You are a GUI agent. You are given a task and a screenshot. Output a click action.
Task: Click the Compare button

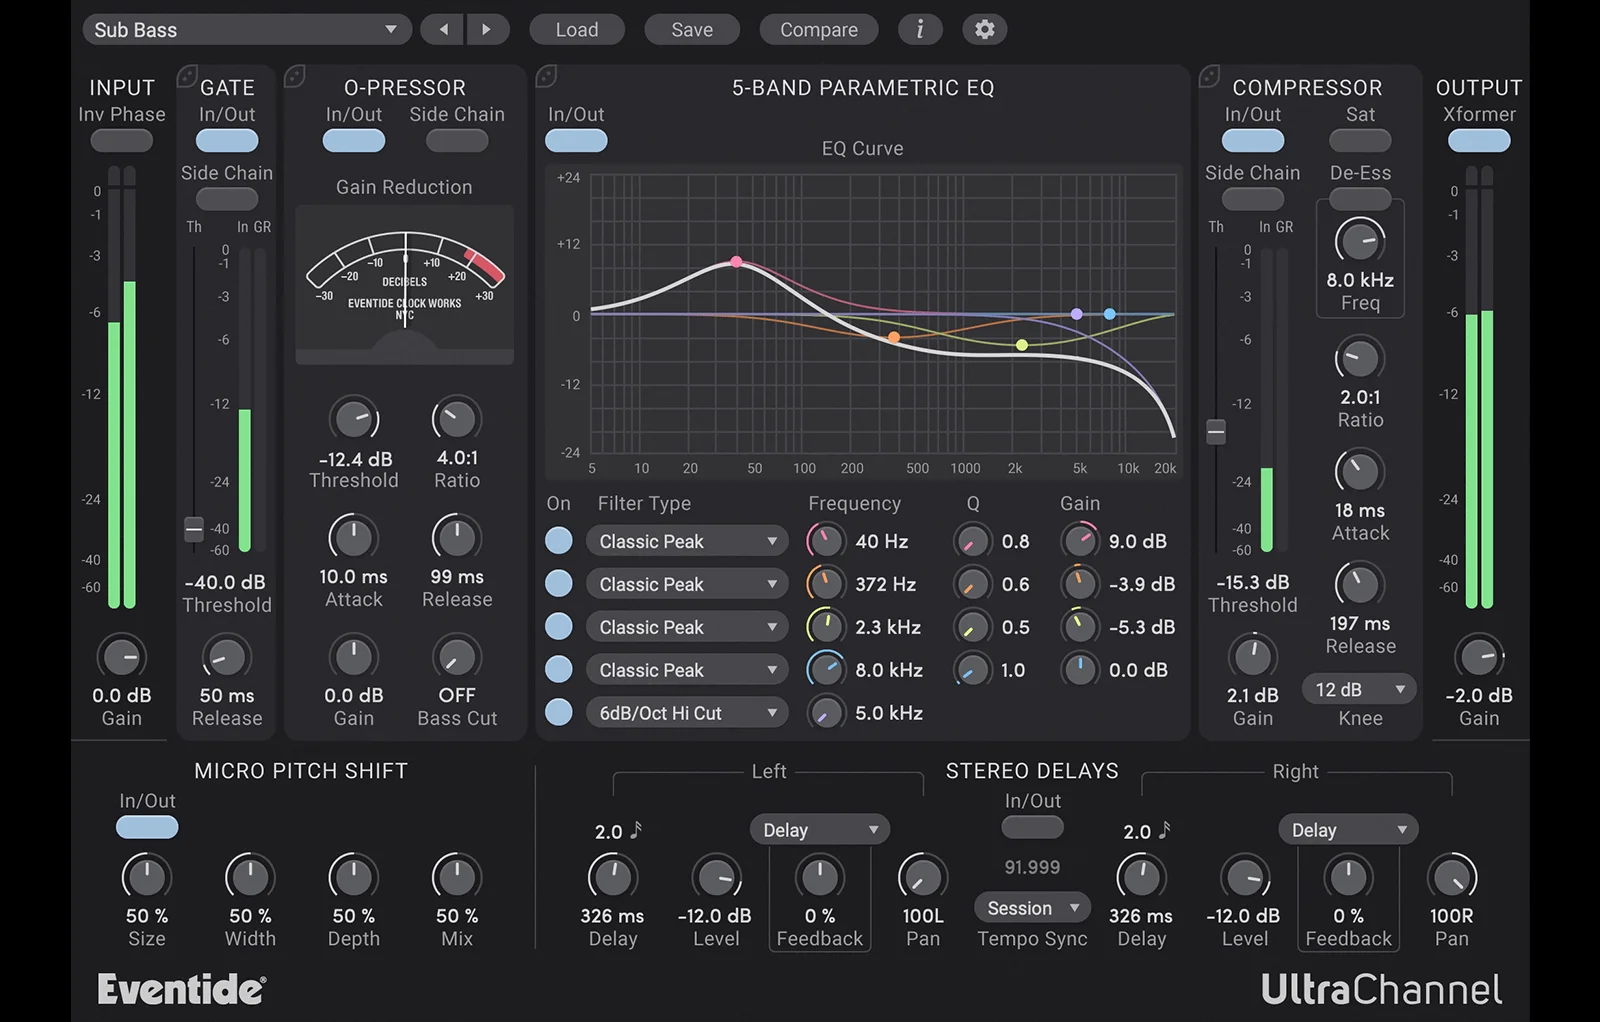coord(819,29)
